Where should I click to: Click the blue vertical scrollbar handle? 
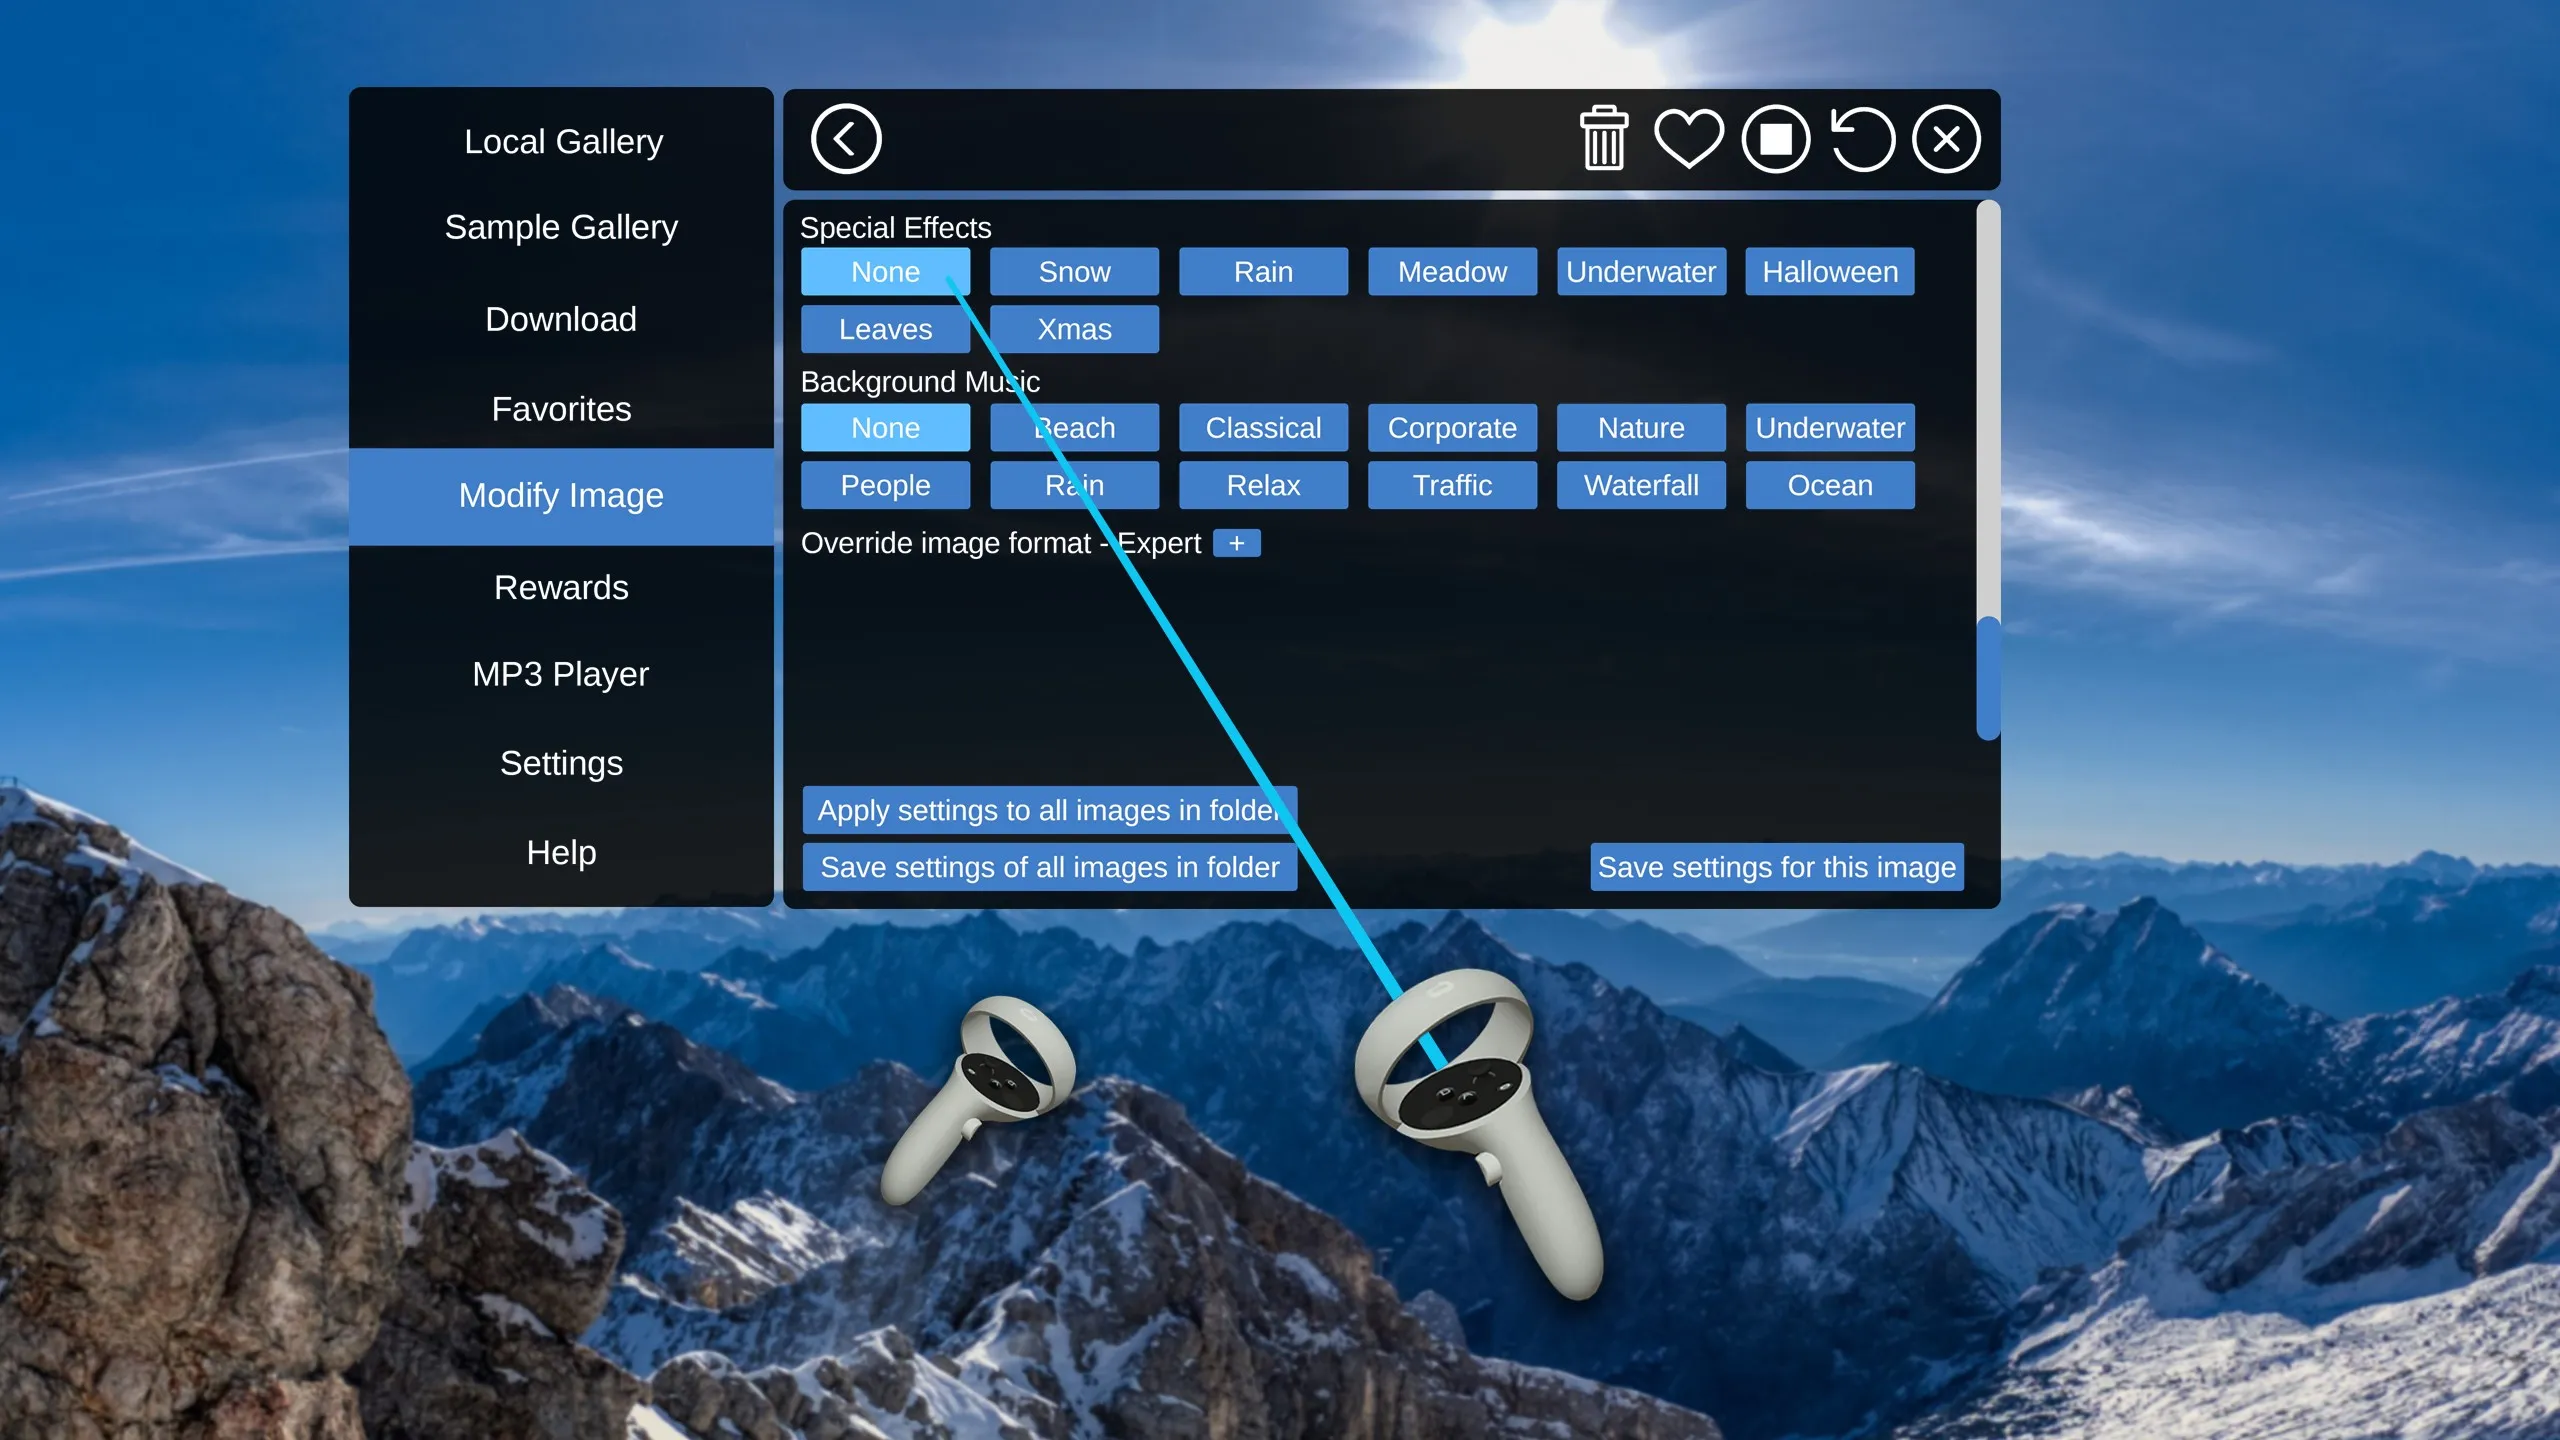coord(1988,678)
